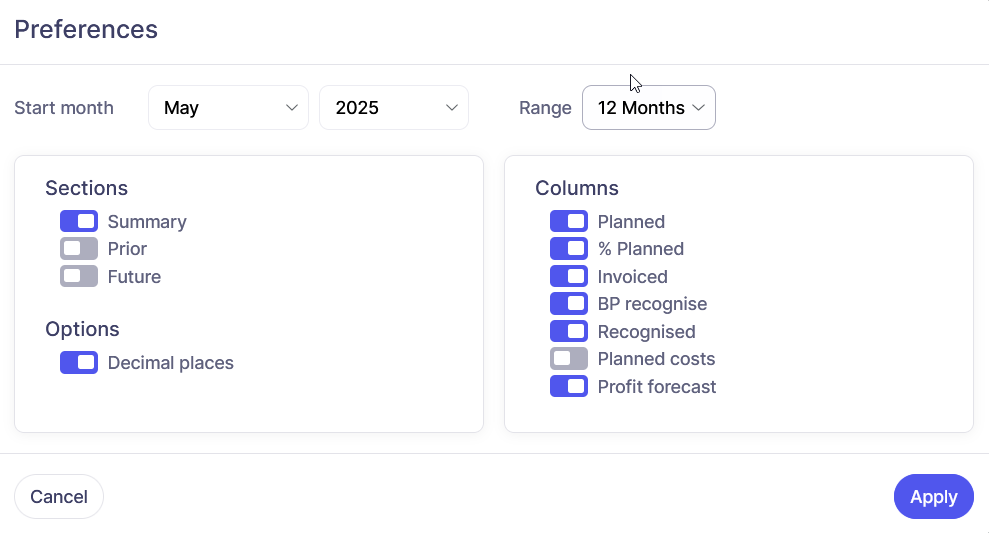This screenshot has width=989, height=533.
Task: Toggle the % Planned column switch
Action: [569, 249]
